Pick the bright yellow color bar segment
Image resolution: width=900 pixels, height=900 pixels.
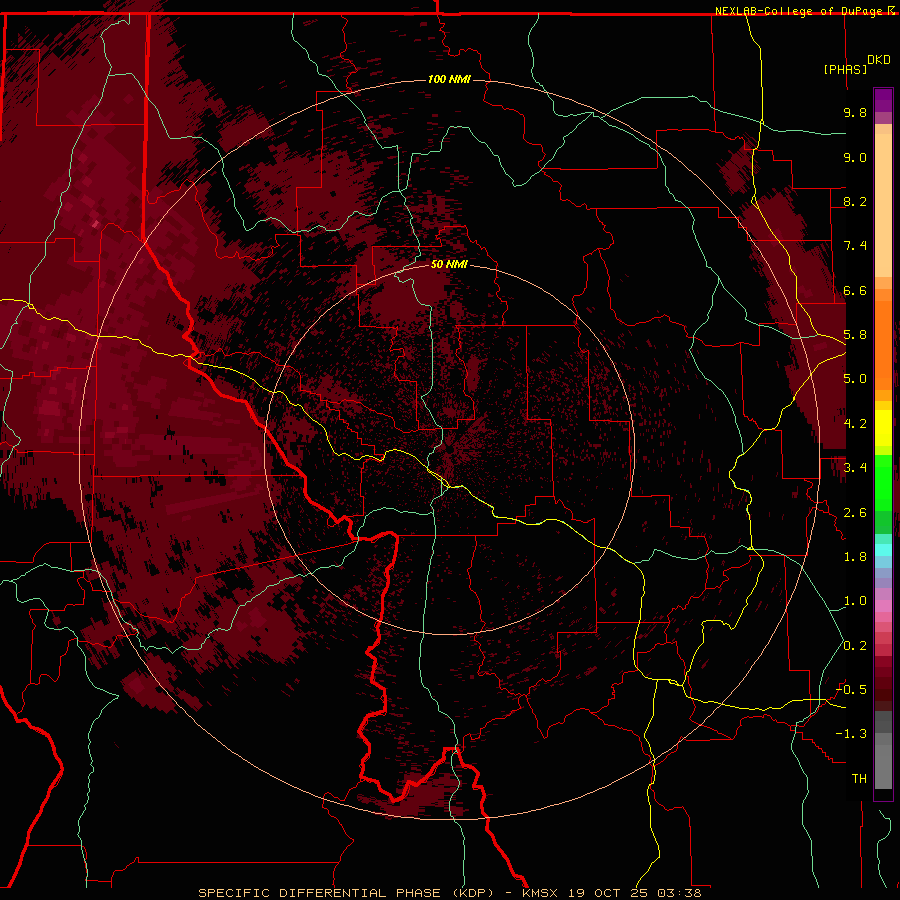[883, 428]
